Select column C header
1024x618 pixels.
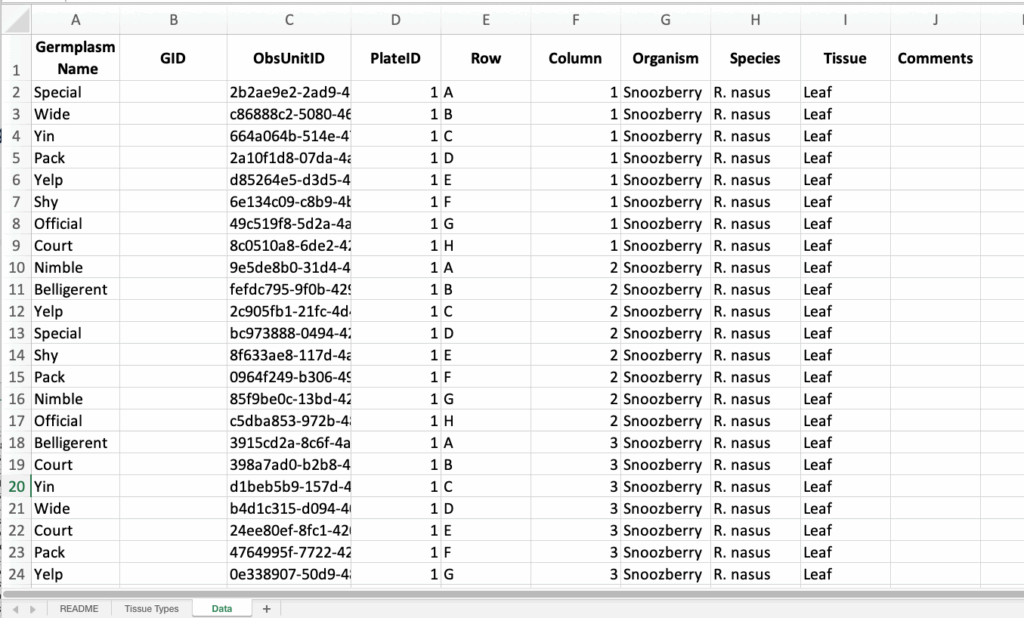coord(289,19)
